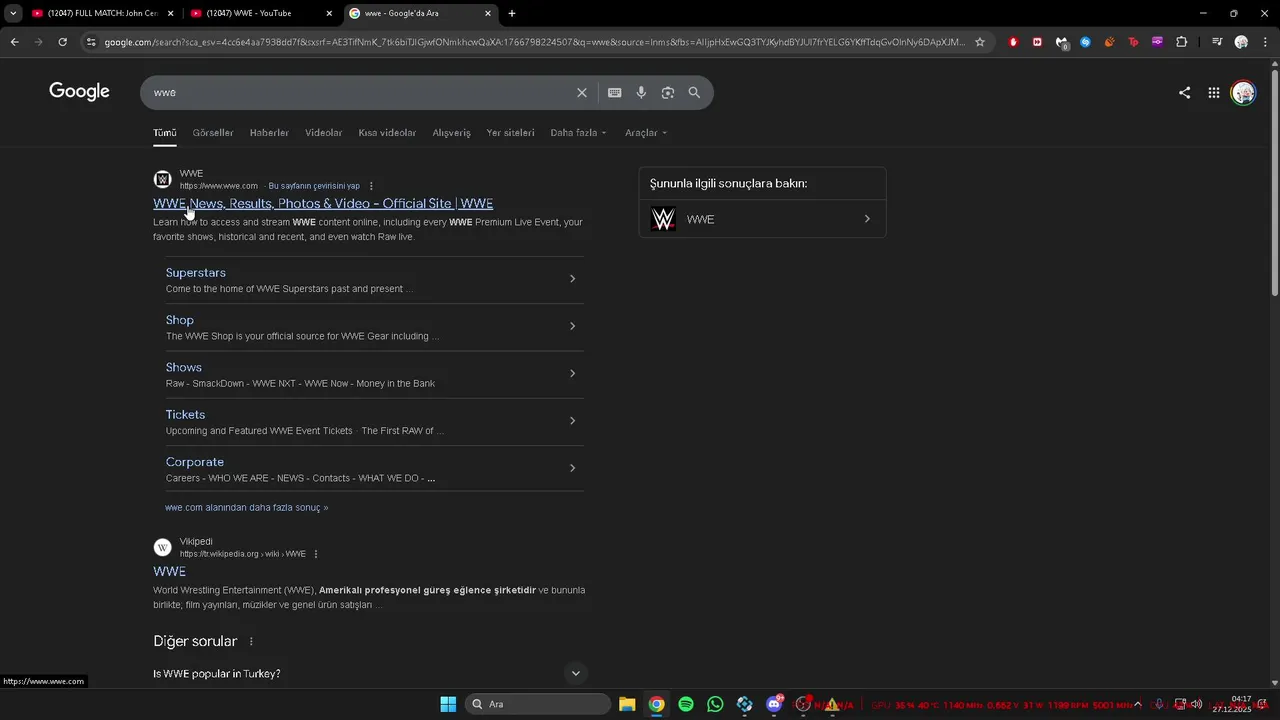Switch to the Alışveriş tab
This screenshot has height=720, width=1280.
(x=451, y=133)
